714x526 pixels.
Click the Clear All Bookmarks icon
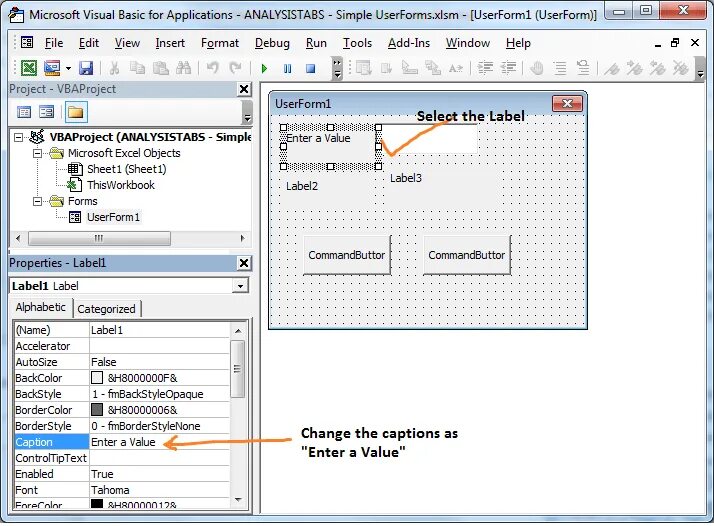[681, 69]
